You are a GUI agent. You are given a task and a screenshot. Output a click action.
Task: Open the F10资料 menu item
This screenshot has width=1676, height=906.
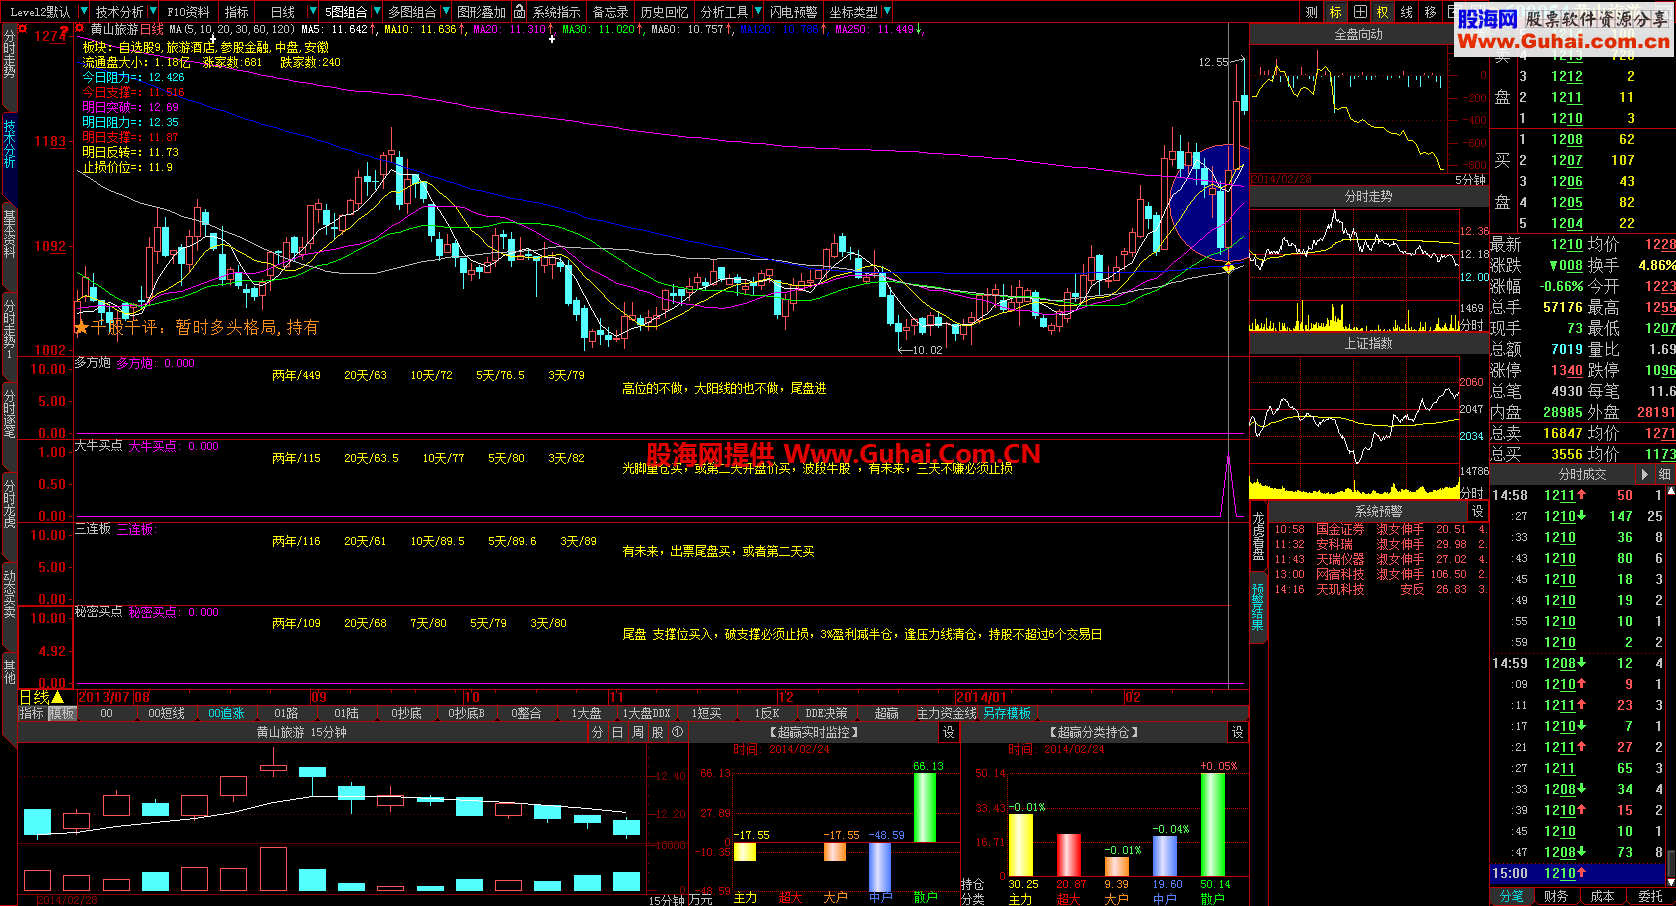click(x=189, y=12)
